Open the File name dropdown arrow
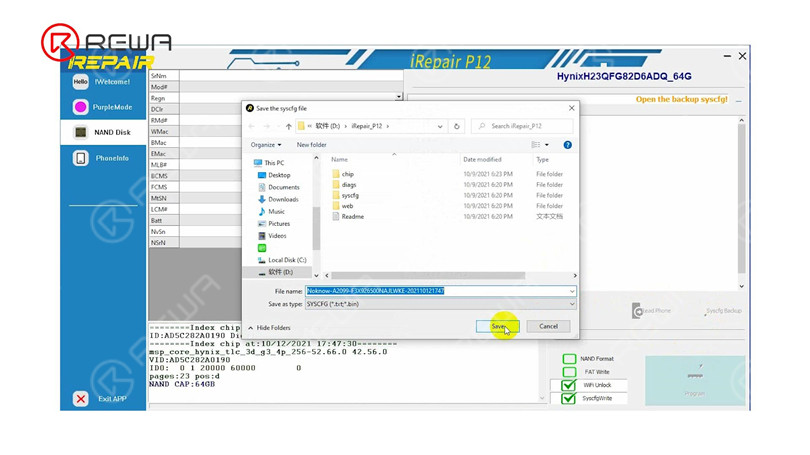Image resolution: width=810 pixels, height=455 pixels. [x=572, y=291]
